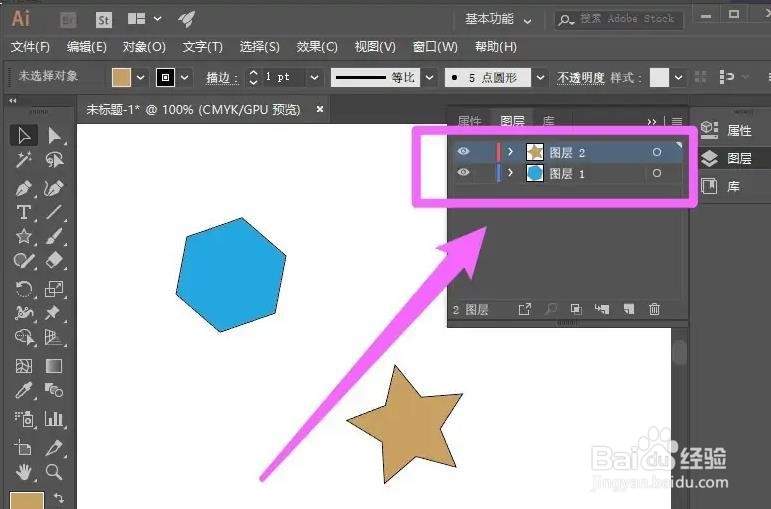Select the Eyedropper tool
Screen dimensions: 771x509
pyautogui.click(x=24, y=390)
